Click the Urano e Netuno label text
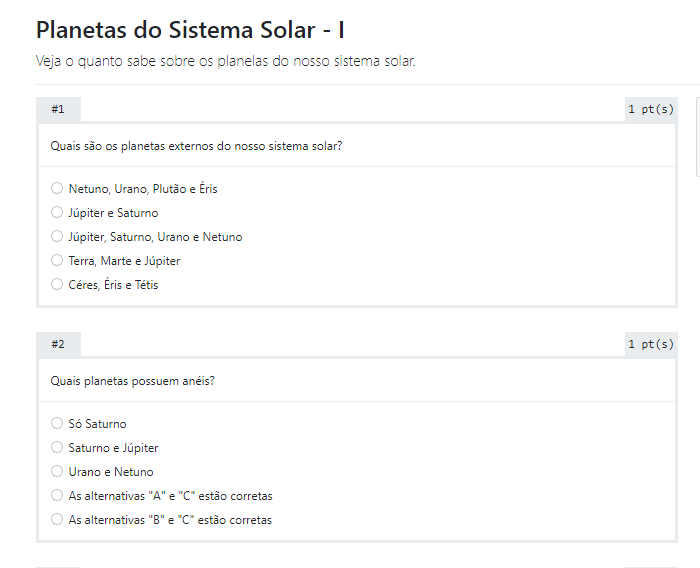The image size is (700, 568). [111, 472]
